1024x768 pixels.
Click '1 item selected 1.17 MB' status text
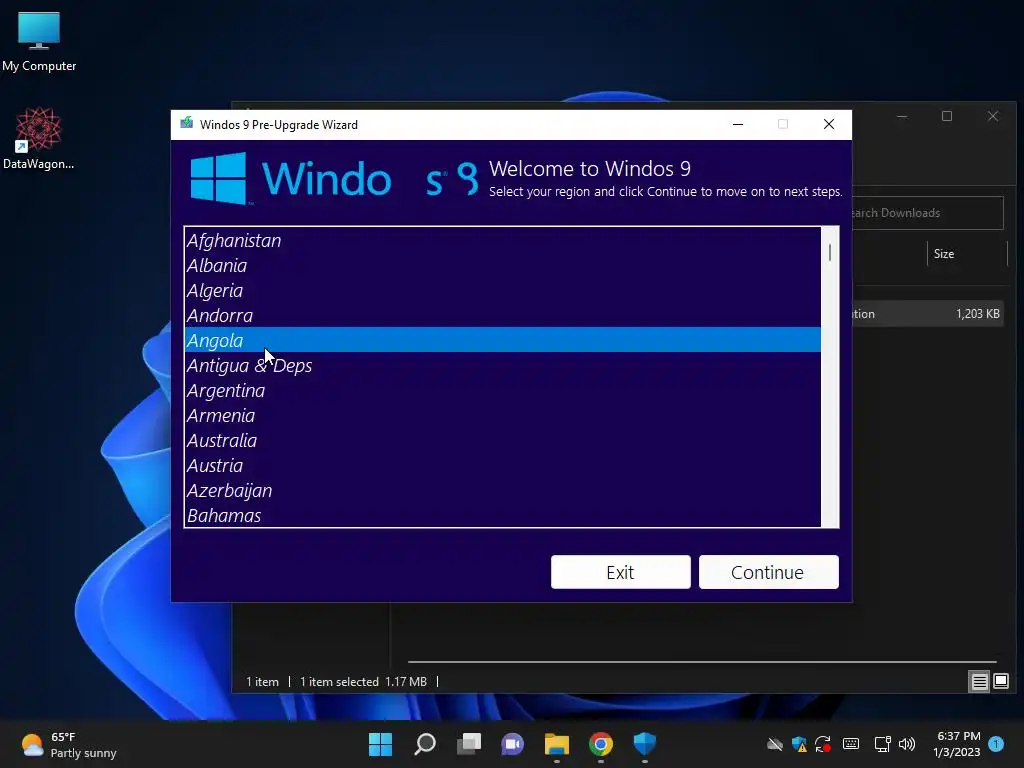pyautogui.click(x=363, y=682)
